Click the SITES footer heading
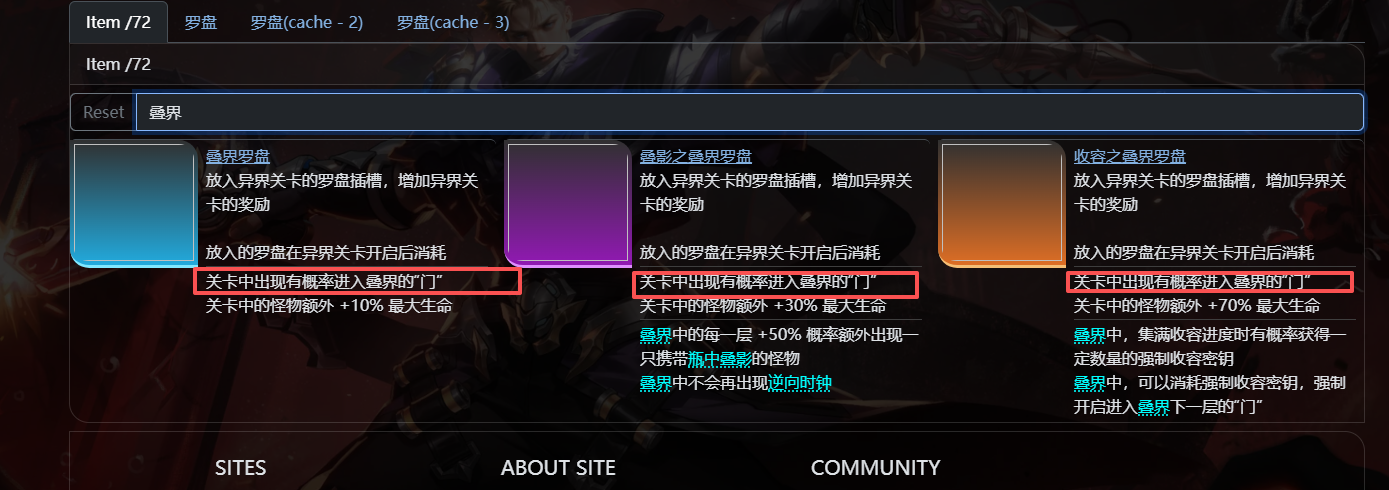The image size is (1389, 490). click(241, 468)
